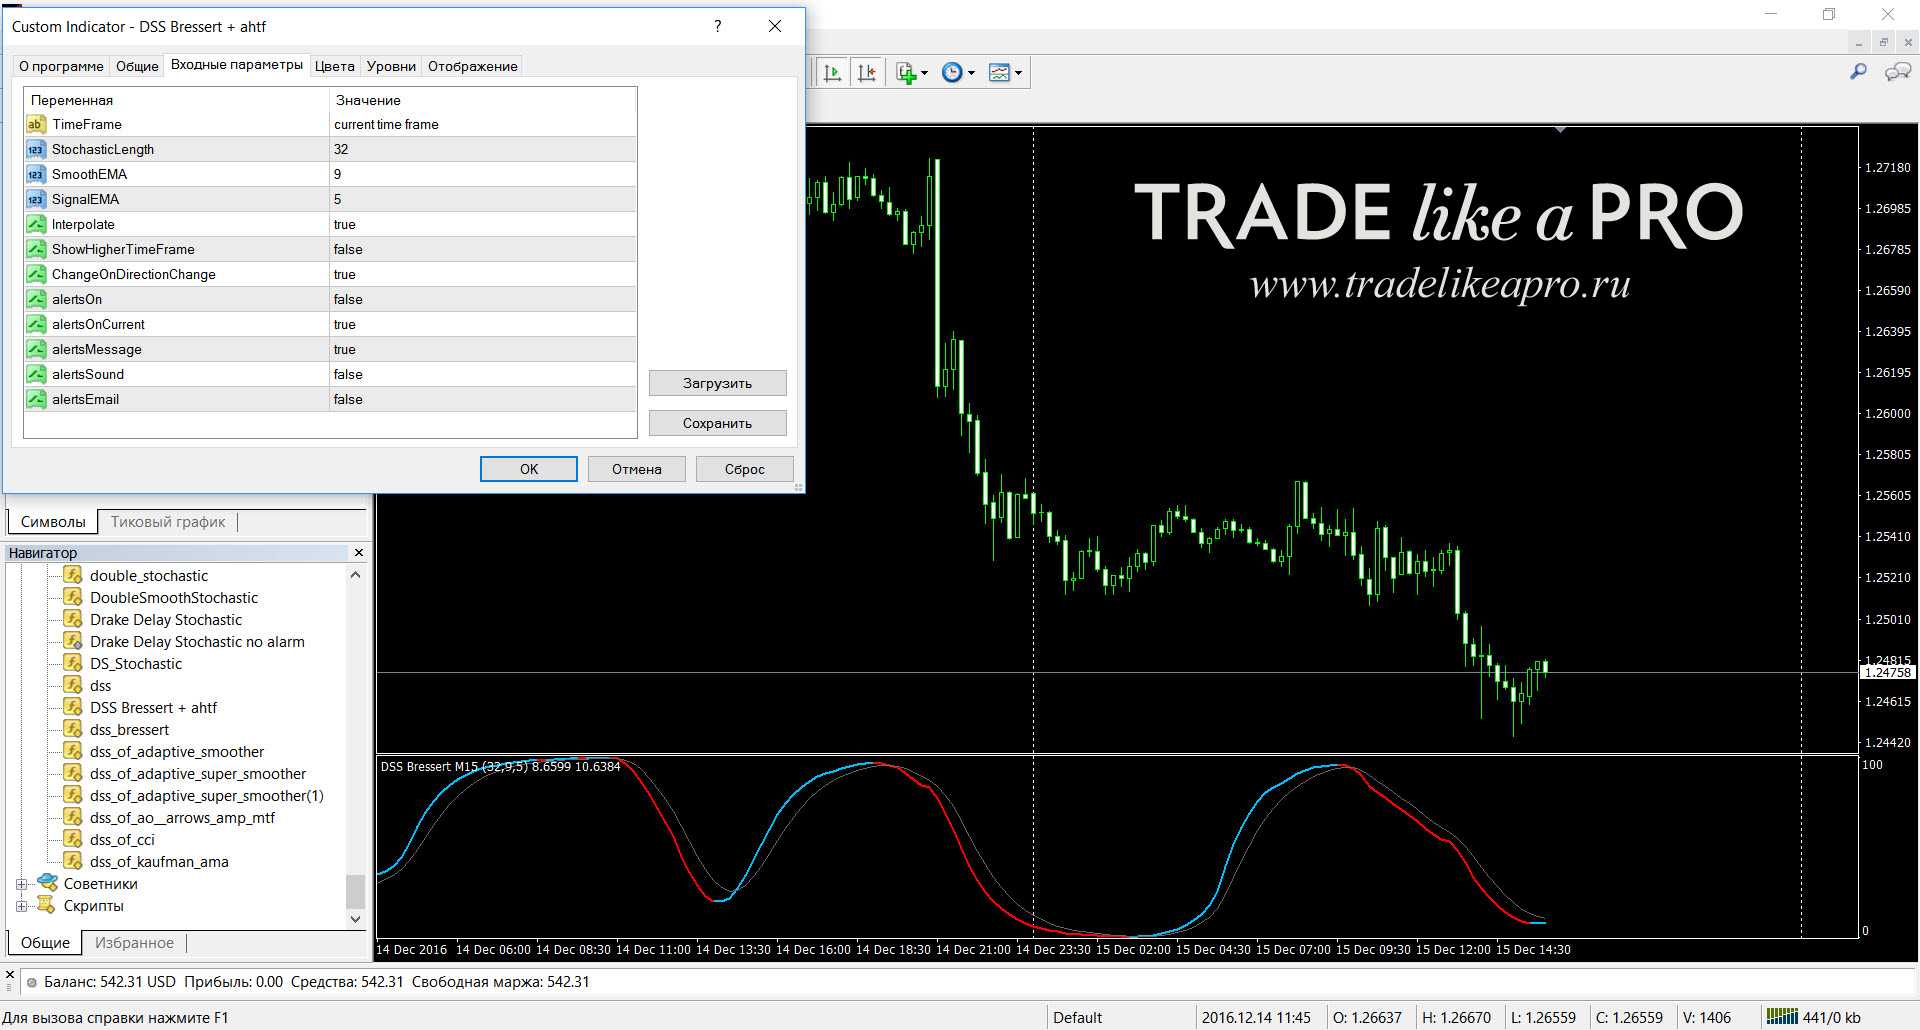Click the Отмена cancel button
Viewport: 1920px width, 1030px height.
(637, 469)
